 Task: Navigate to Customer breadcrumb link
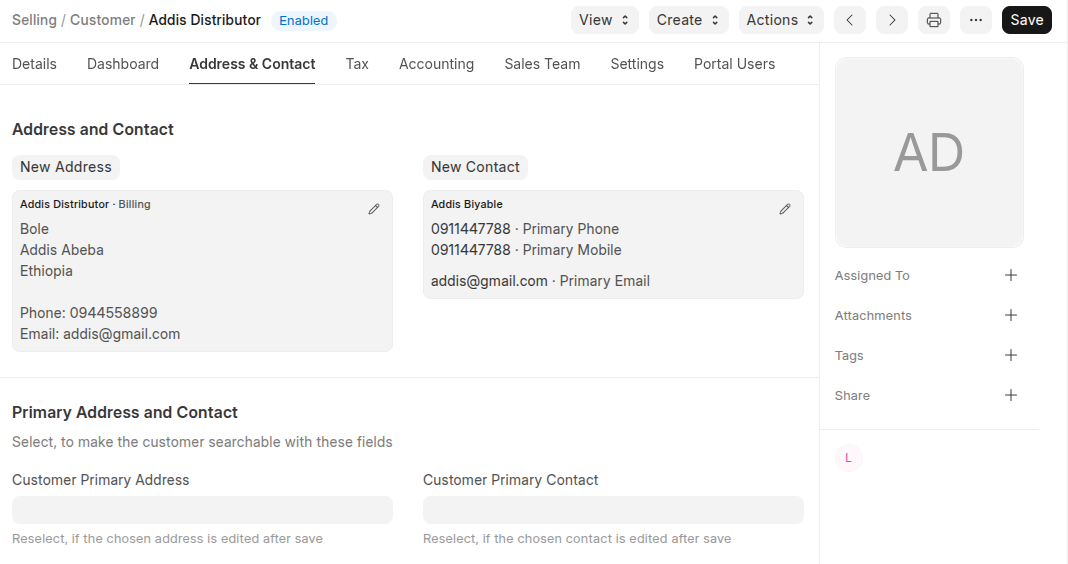coord(103,20)
